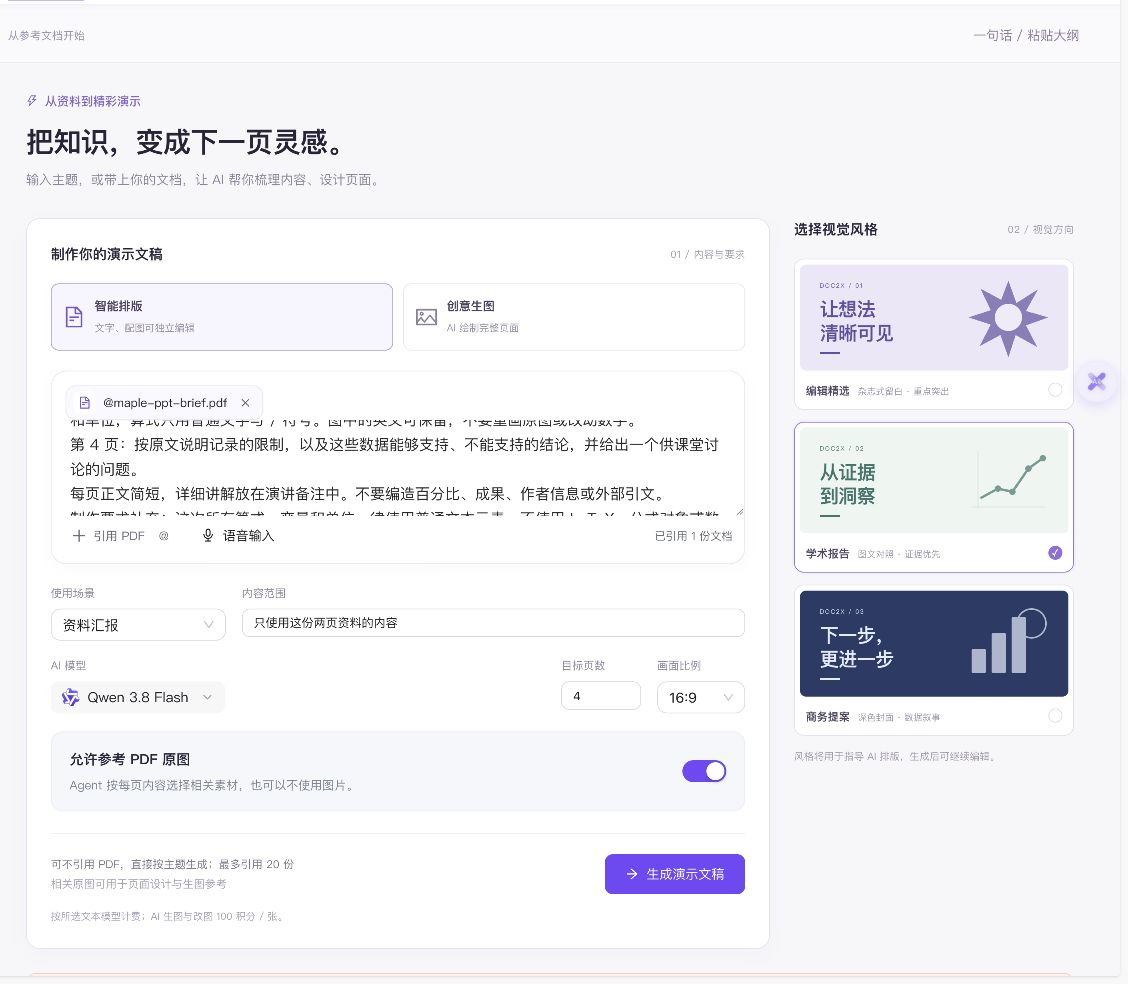
Task: Choose the 下一步，更进一步 style thumbnail
Action: 934,644
